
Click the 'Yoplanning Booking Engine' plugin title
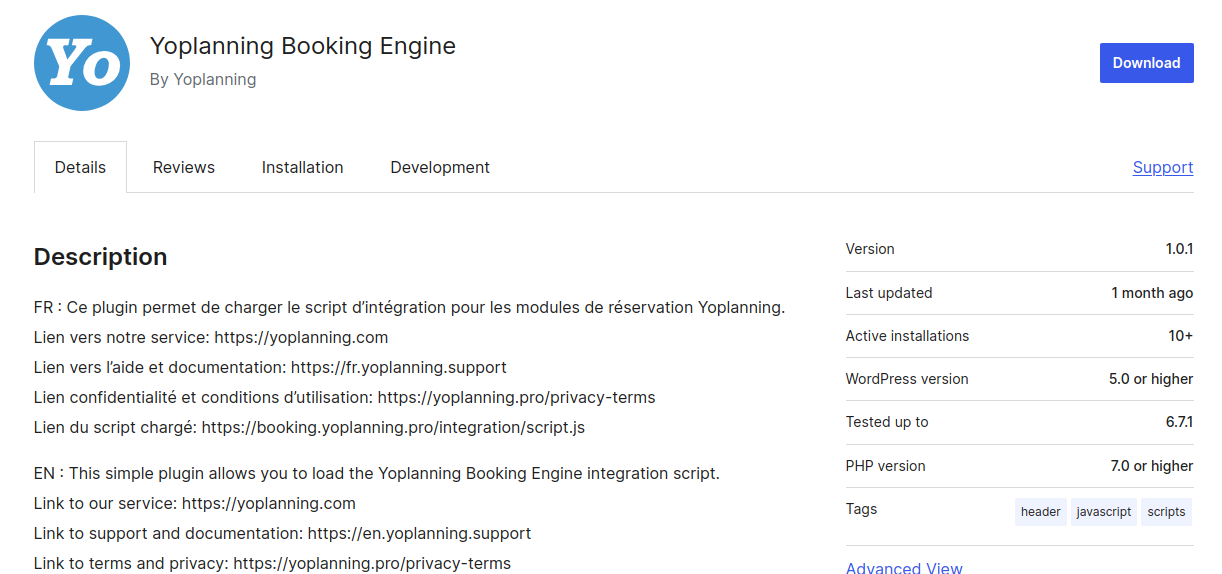(x=302, y=46)
